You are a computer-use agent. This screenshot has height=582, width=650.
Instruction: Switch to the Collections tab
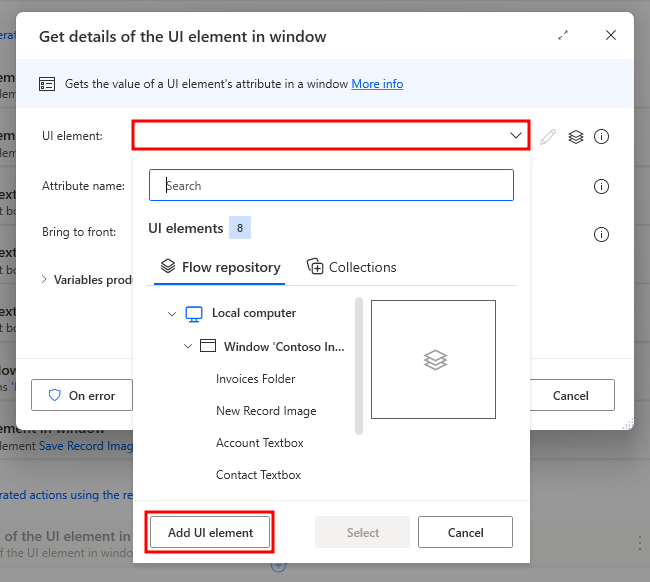[351, 267]
